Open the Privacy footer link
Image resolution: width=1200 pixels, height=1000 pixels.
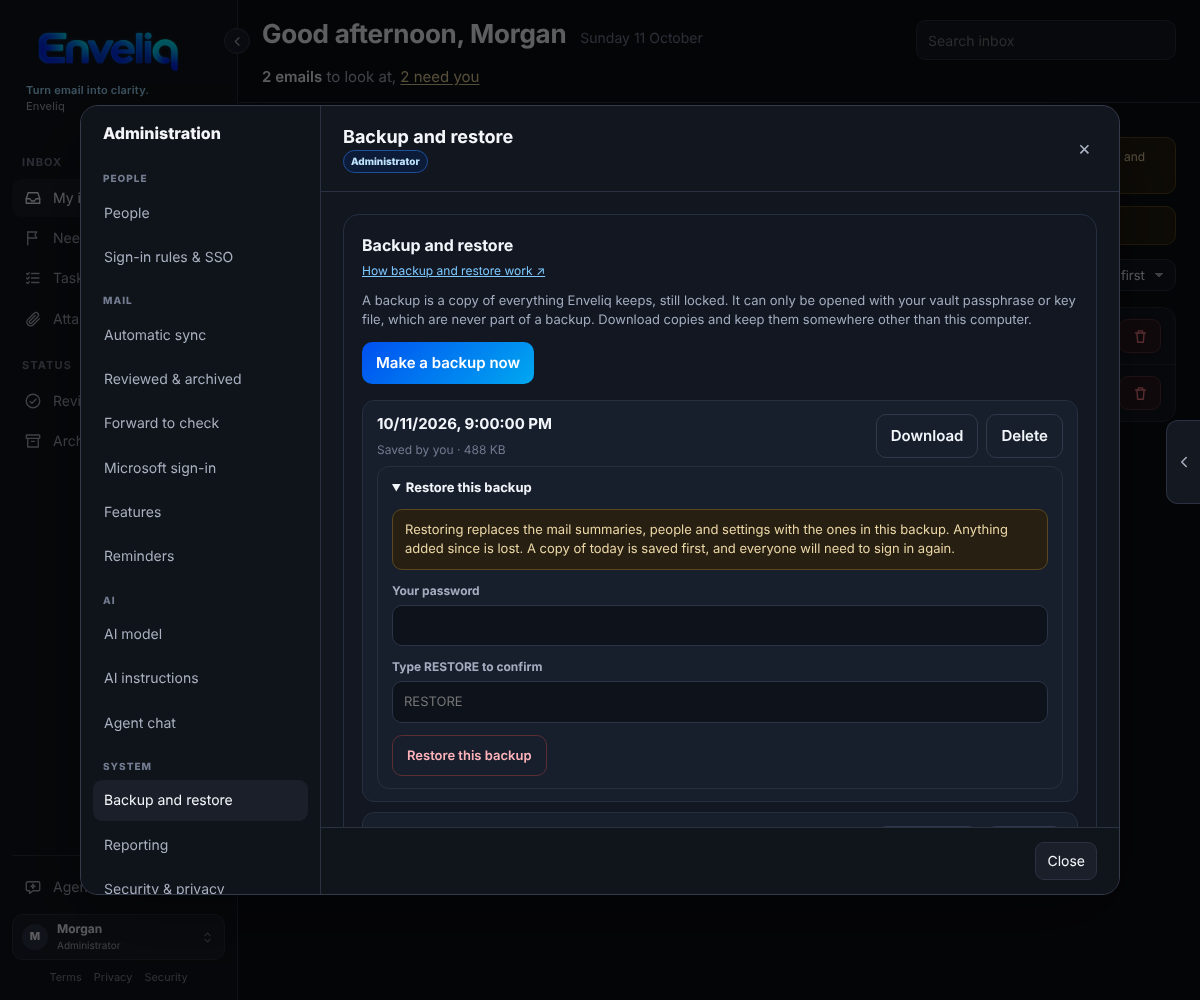[x=113, y=977]
